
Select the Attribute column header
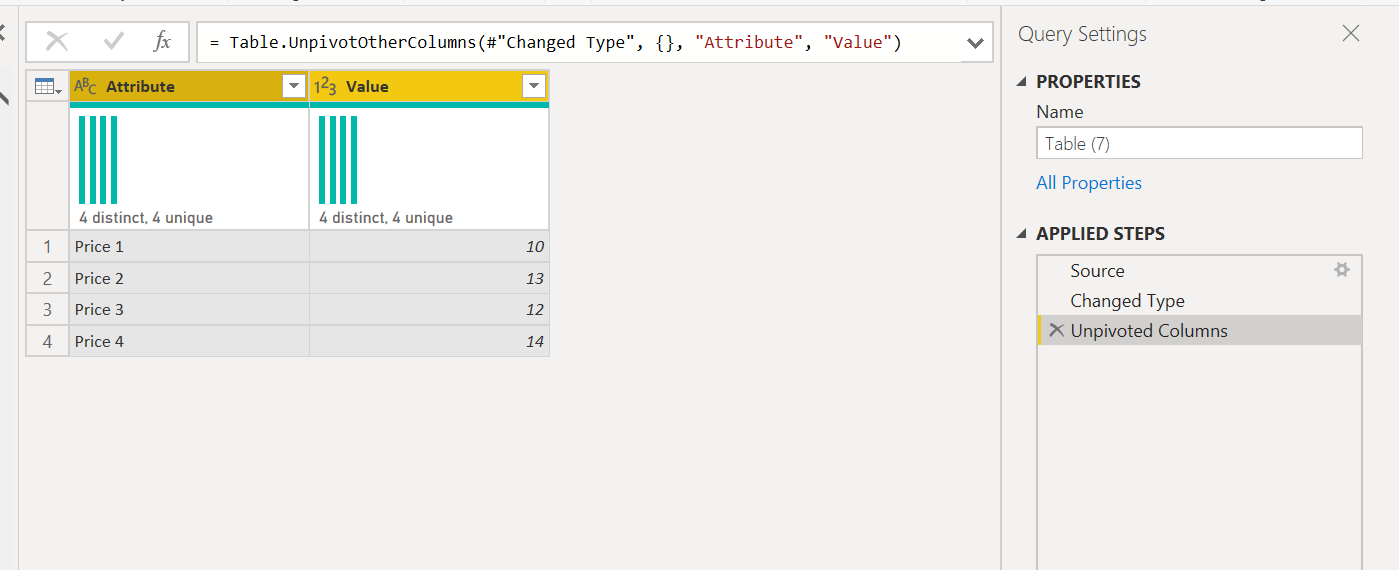point(189,87)
